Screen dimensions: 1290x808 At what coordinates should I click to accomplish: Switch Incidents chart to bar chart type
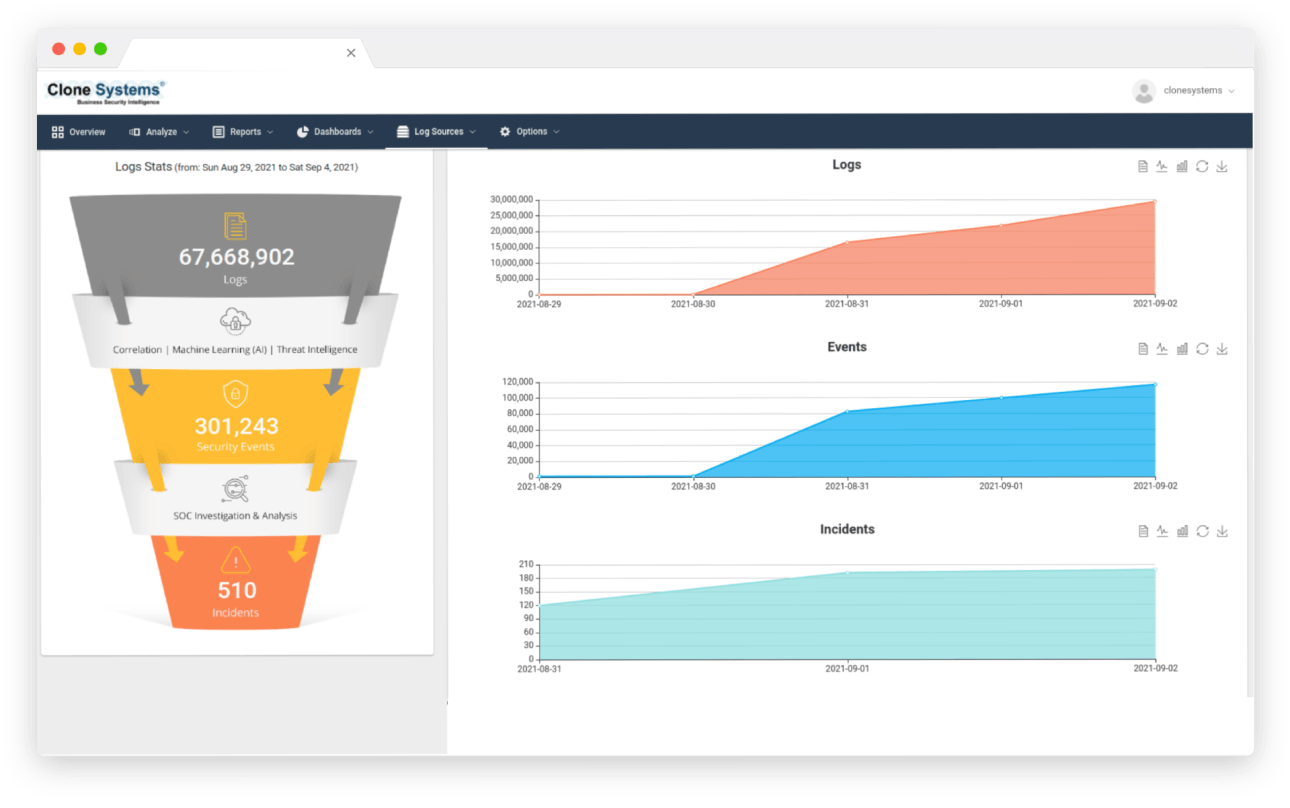click(1182, 532)
